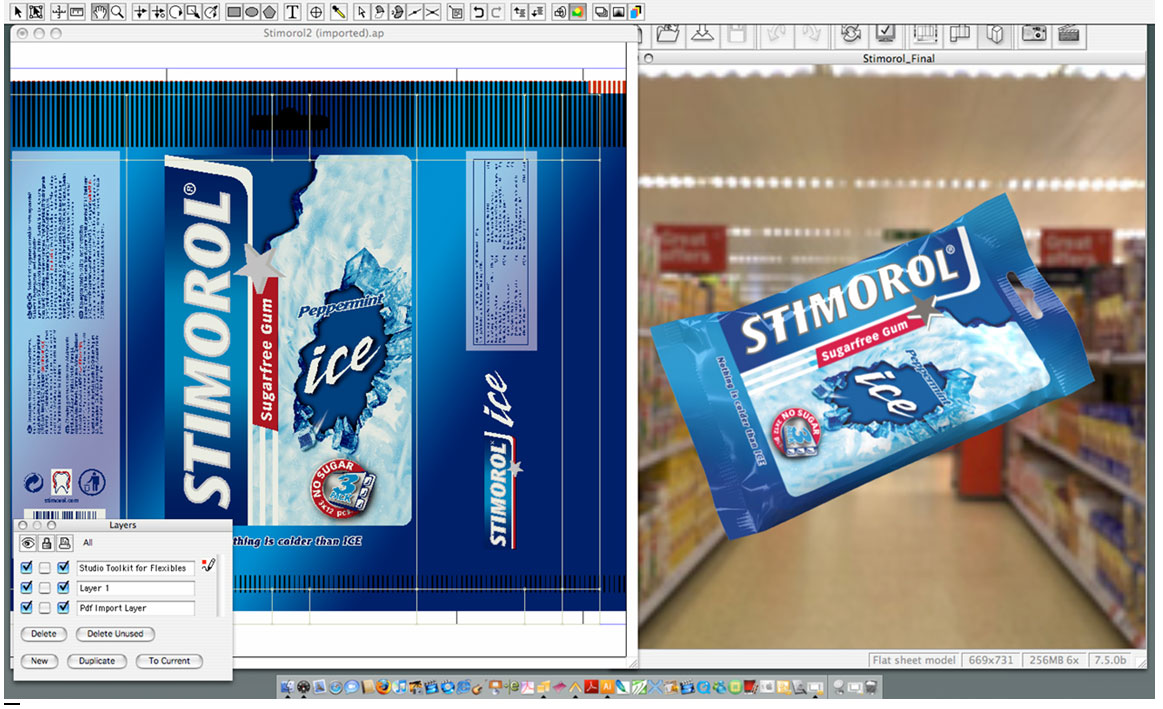Screen dimensions: 1163x709
Task: Open Finder from the Dock
Action: pyautogui.click(x=287, y=687)
